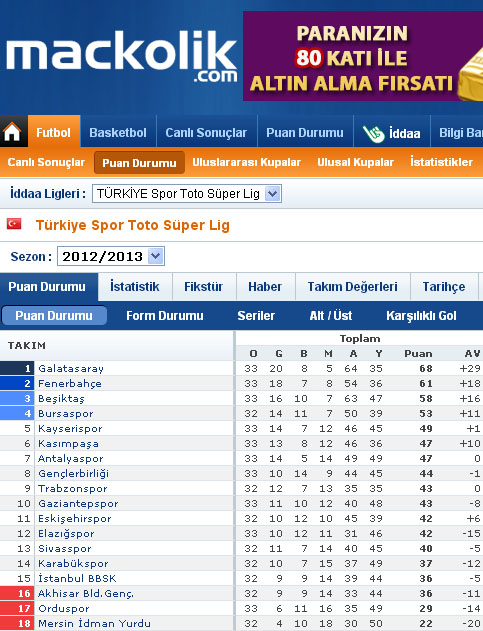This screenshot has height=631, width=483.
Task: Open Fenerbahçe team page
Action: click(x=70, y=384)
